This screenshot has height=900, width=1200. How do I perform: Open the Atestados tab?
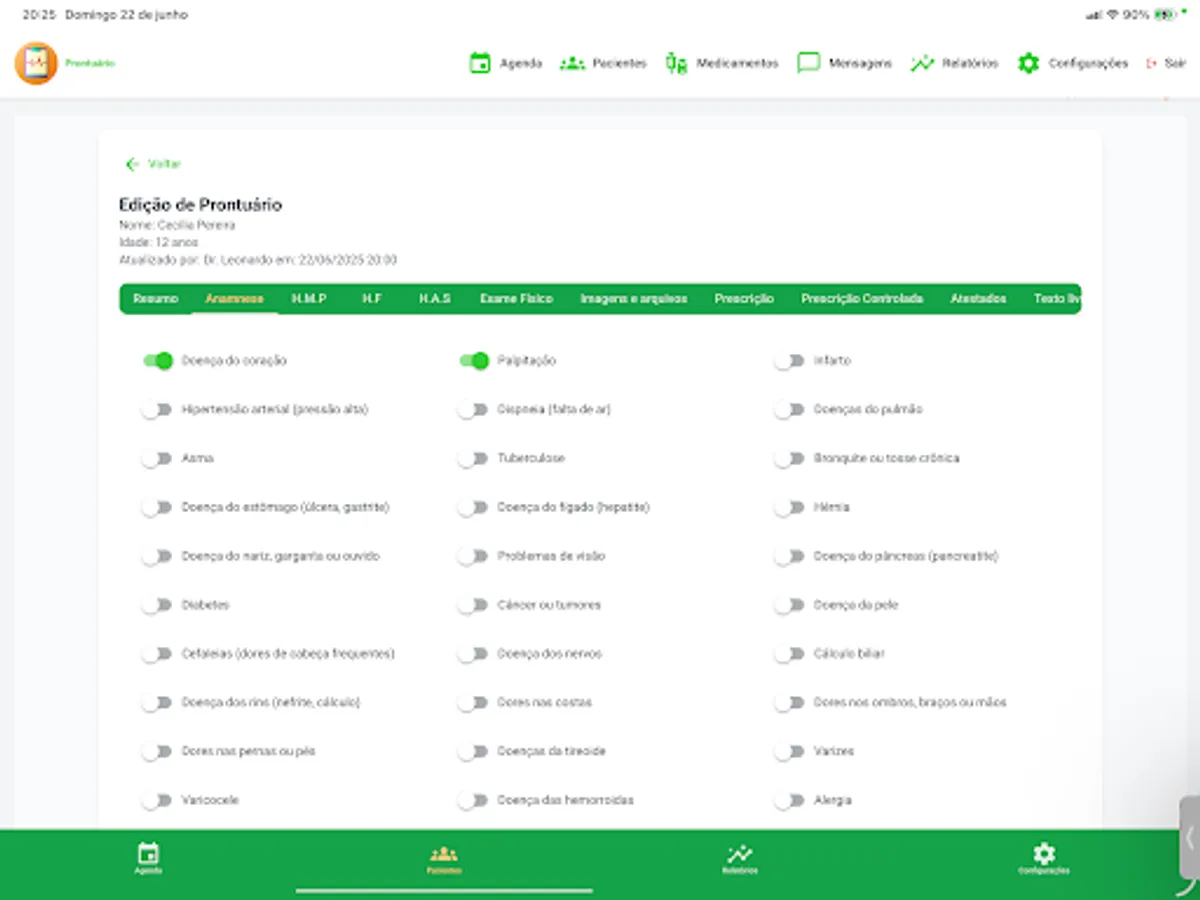[x=978, y=299]
